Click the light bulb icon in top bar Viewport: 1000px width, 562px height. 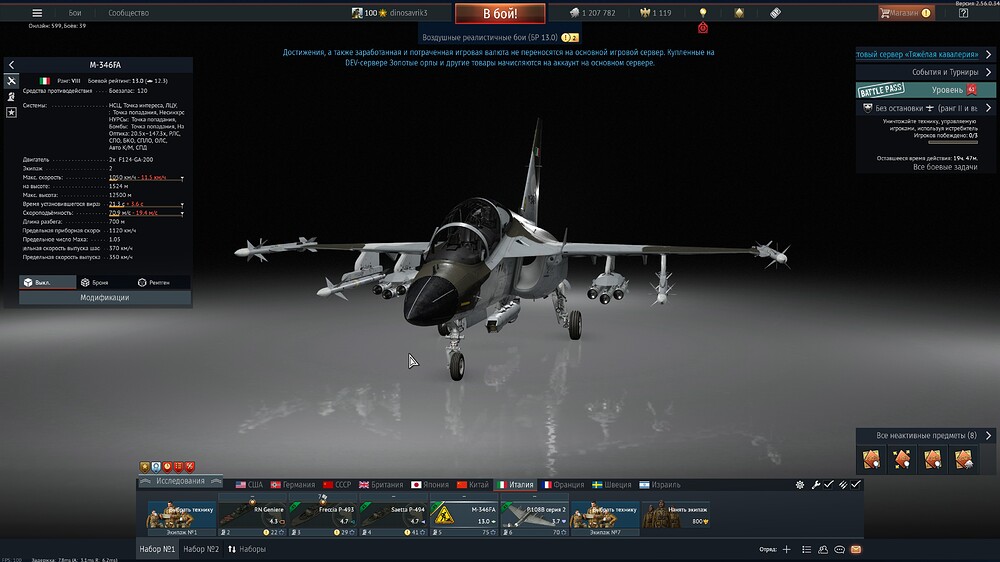coord(703,13)
